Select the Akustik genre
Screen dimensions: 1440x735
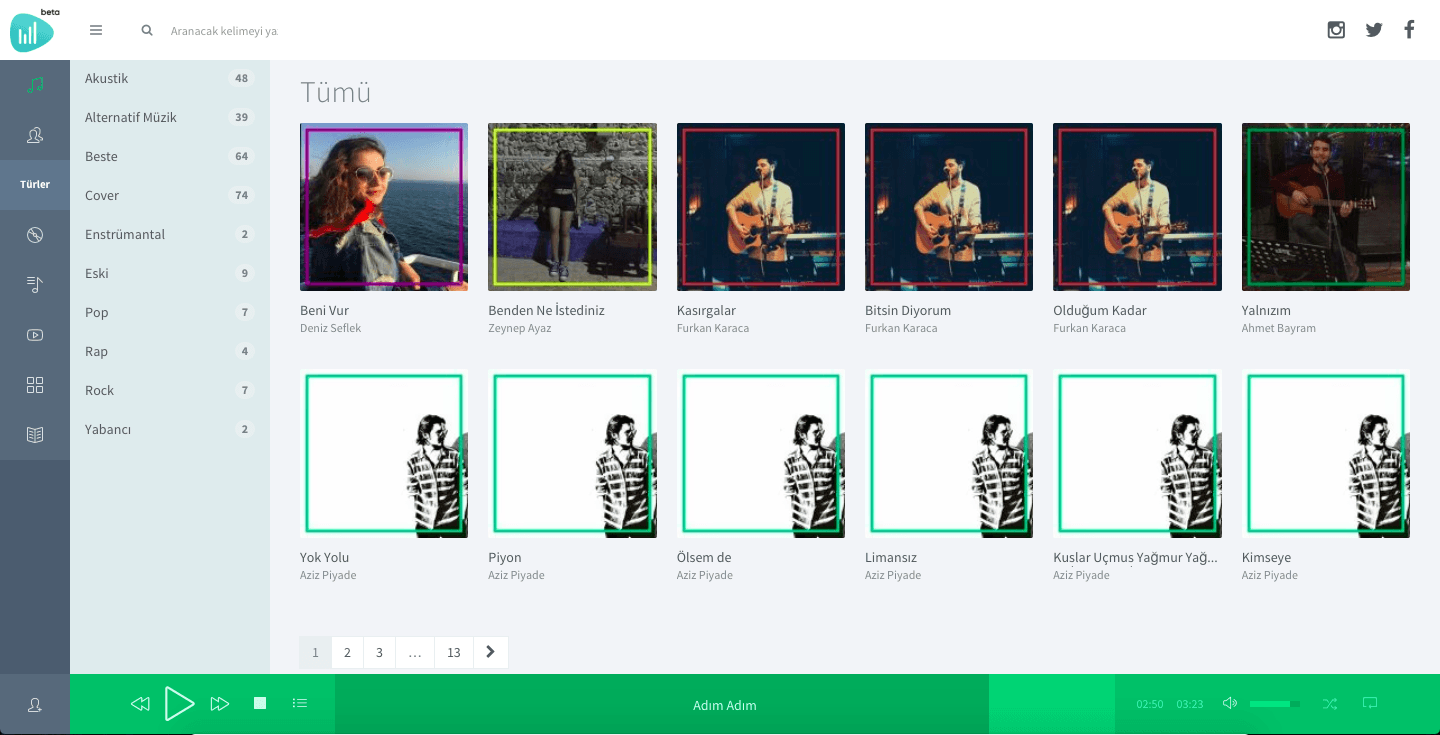[107, 78]
